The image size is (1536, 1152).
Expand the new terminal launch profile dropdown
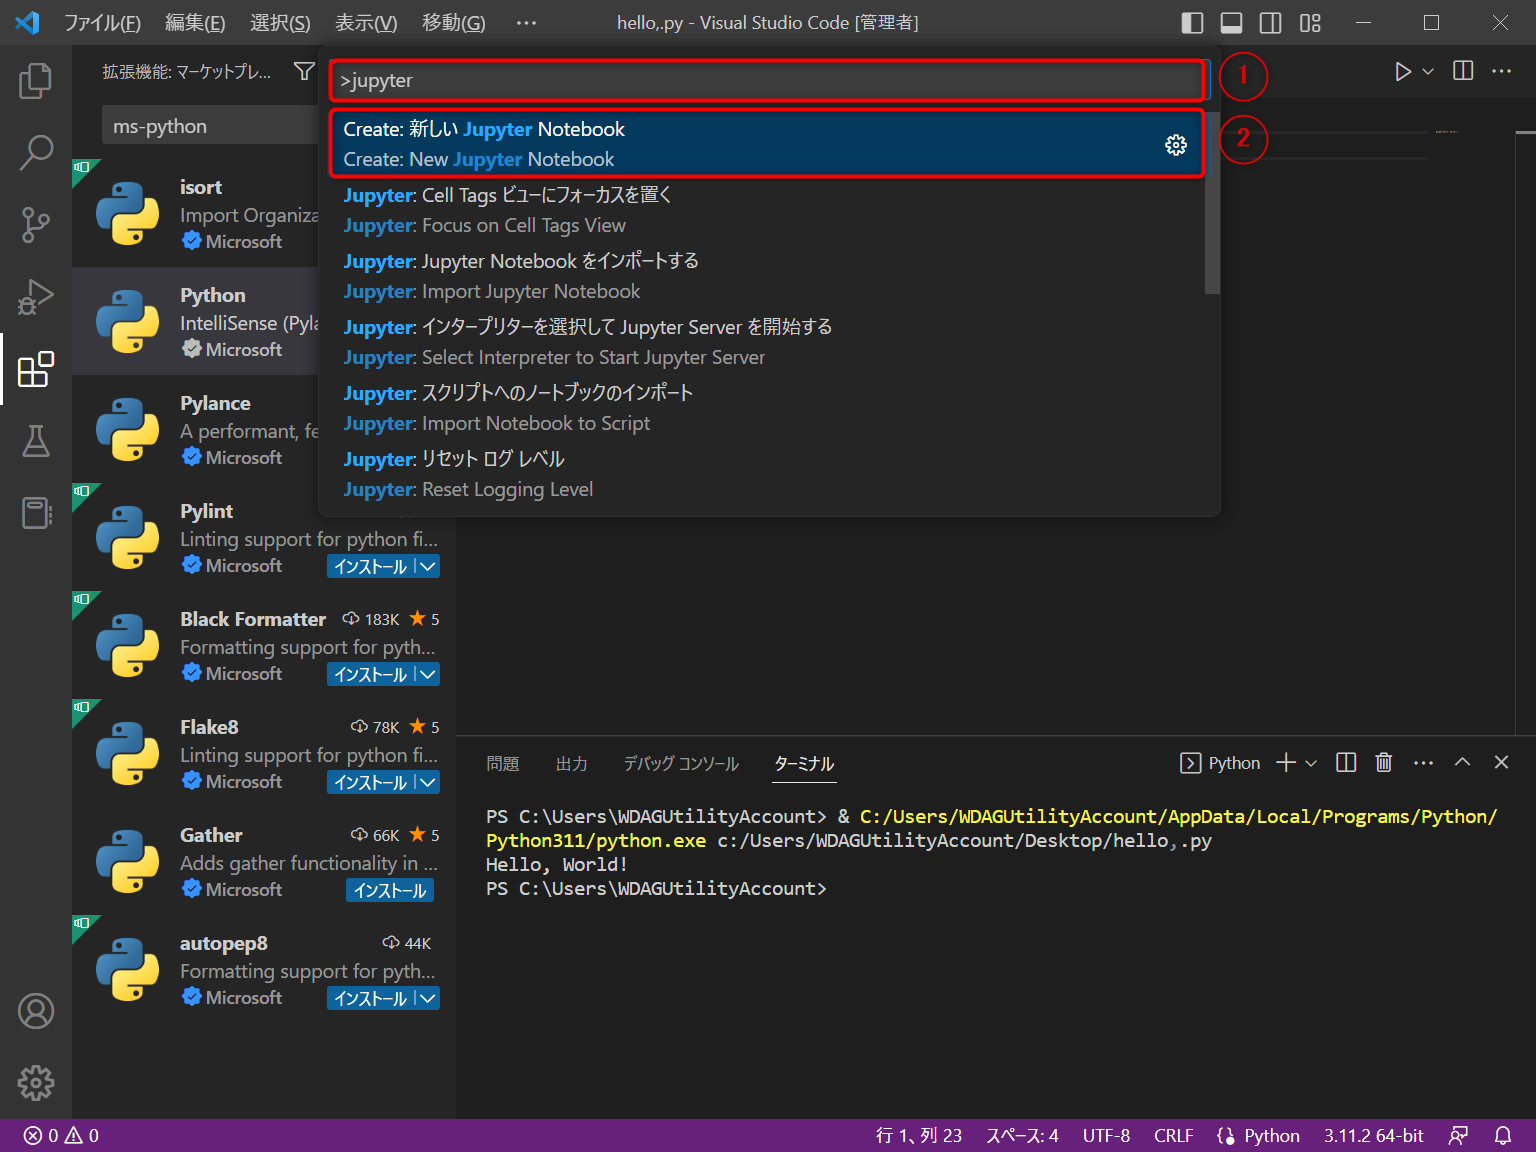point(1311,763)
